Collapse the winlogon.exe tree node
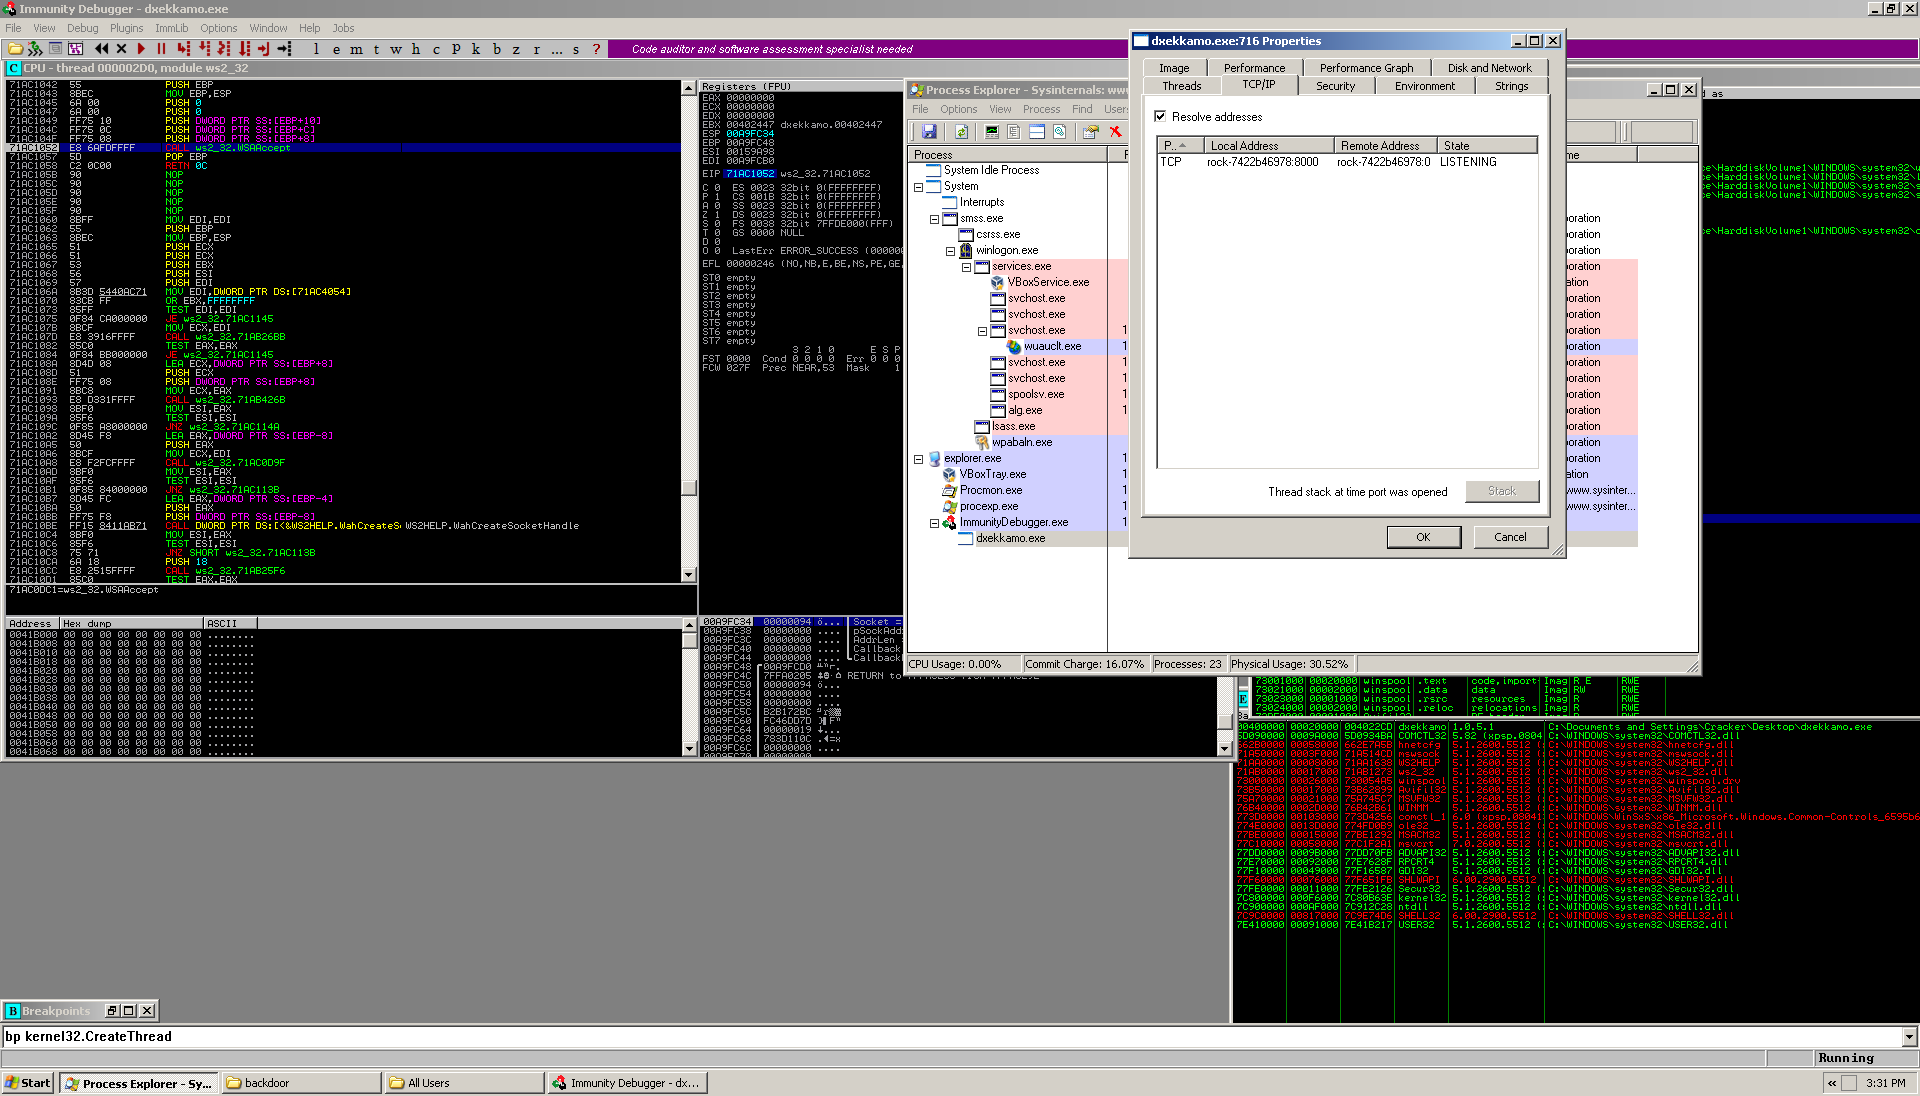This screenshot has height=1096, width=1920. click(950, 251)
